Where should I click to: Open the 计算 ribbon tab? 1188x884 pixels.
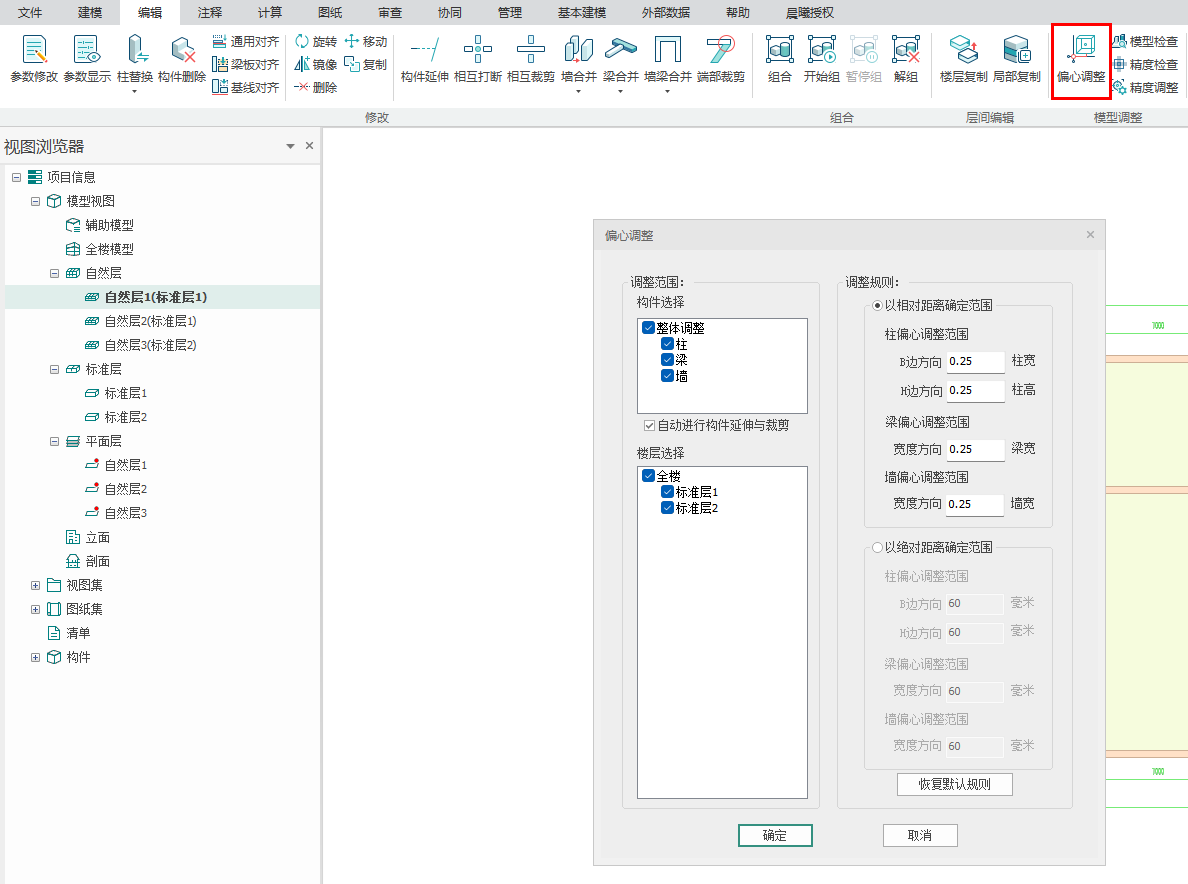point(269,12)
